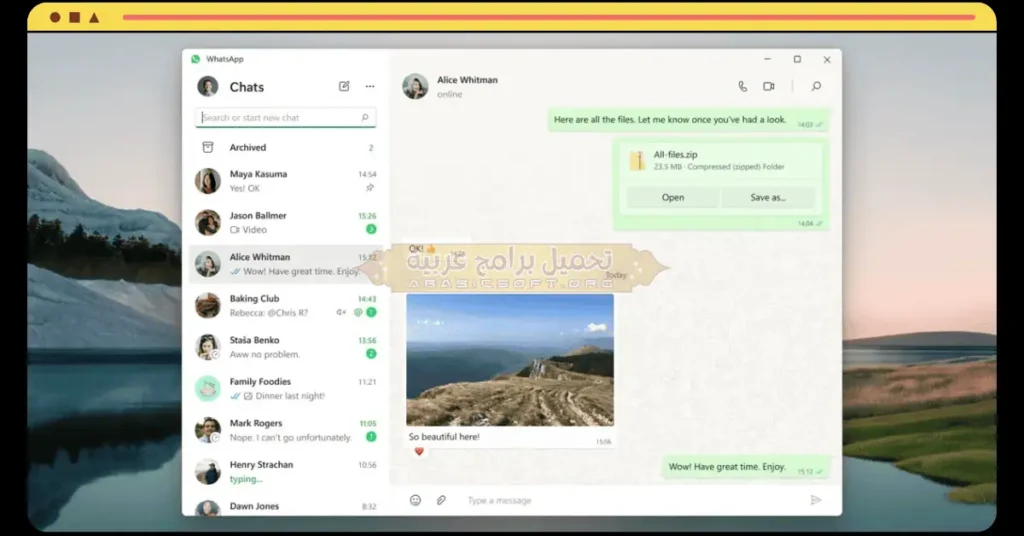Click the Archived box icon
The width and height of the screenshot is (1024, 536).
tap(208, 148)
